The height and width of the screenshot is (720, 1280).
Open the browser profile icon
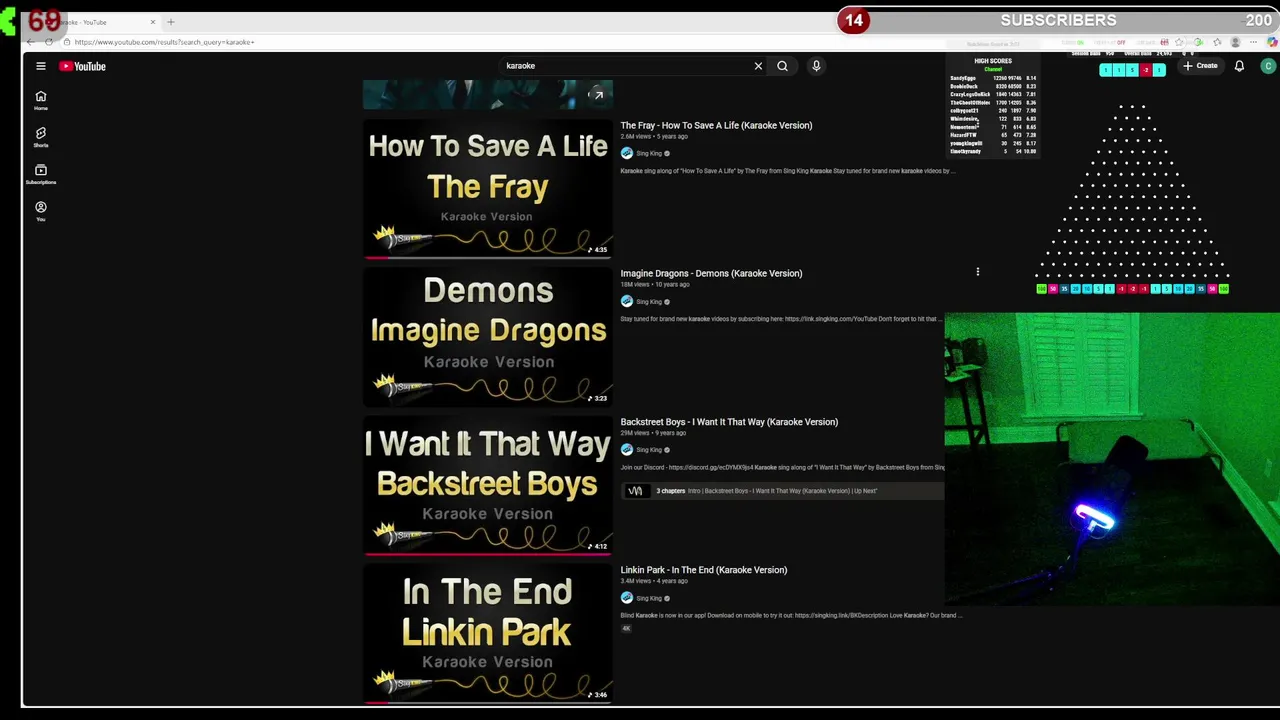1236,42
